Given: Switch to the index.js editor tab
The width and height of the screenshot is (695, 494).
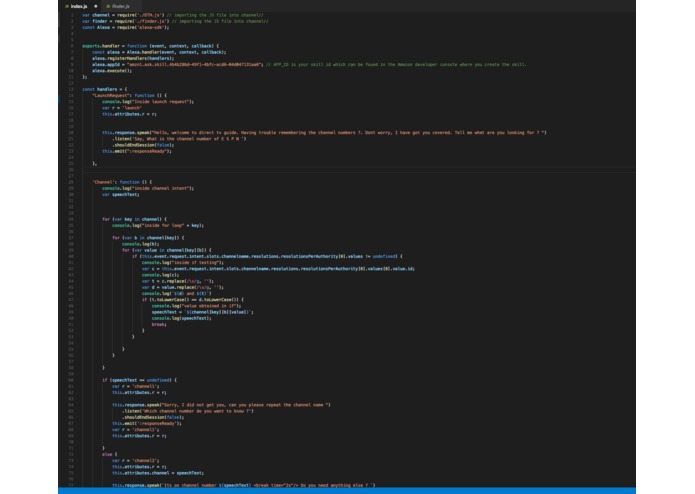Looking at the screenshot, I should (80, 6).
